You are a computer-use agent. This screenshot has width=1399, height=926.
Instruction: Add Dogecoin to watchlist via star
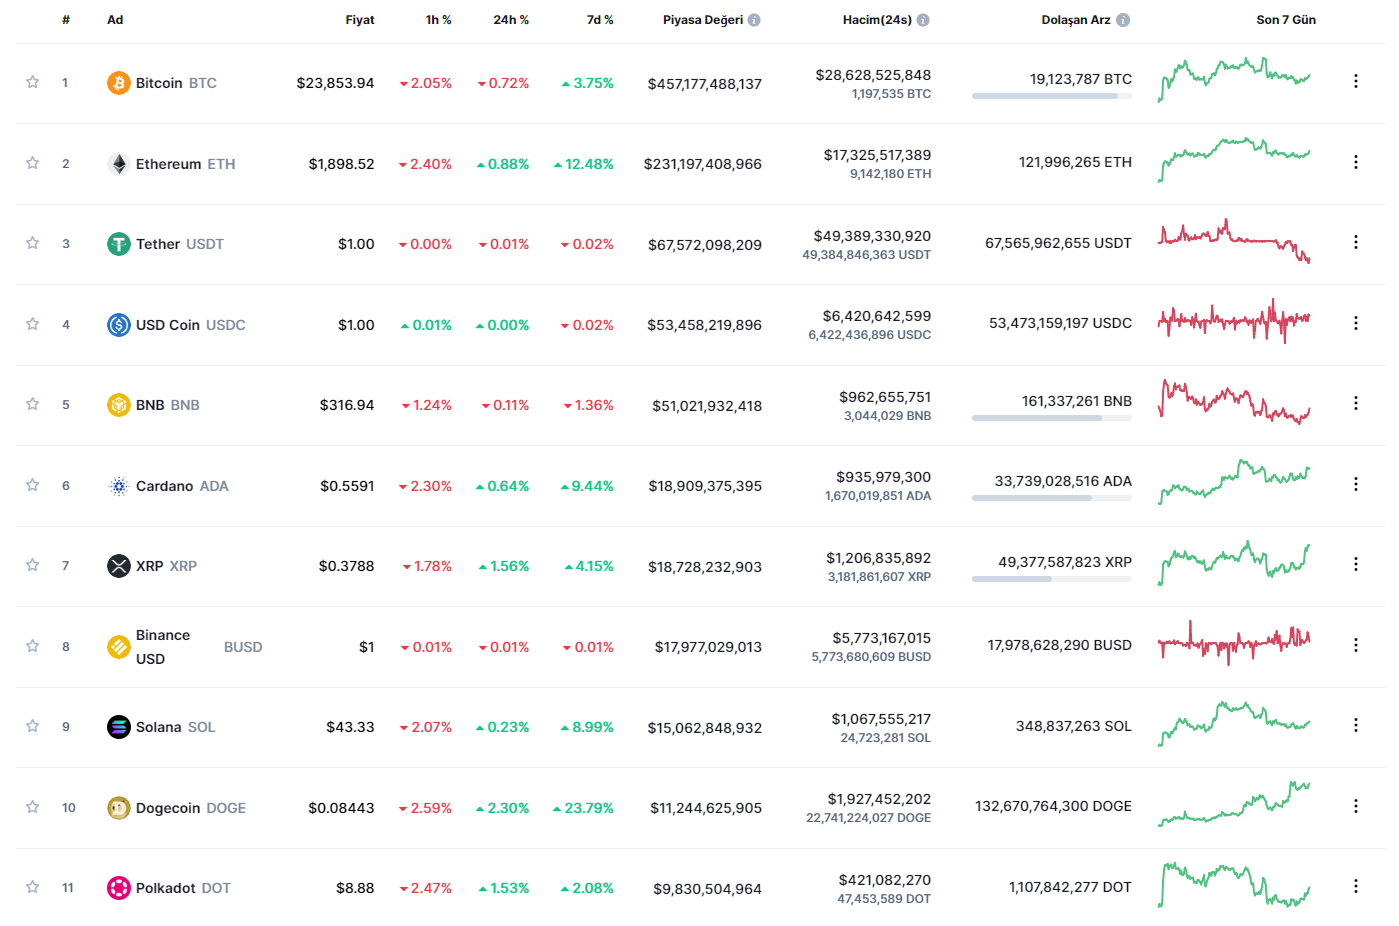click(31, 807)
